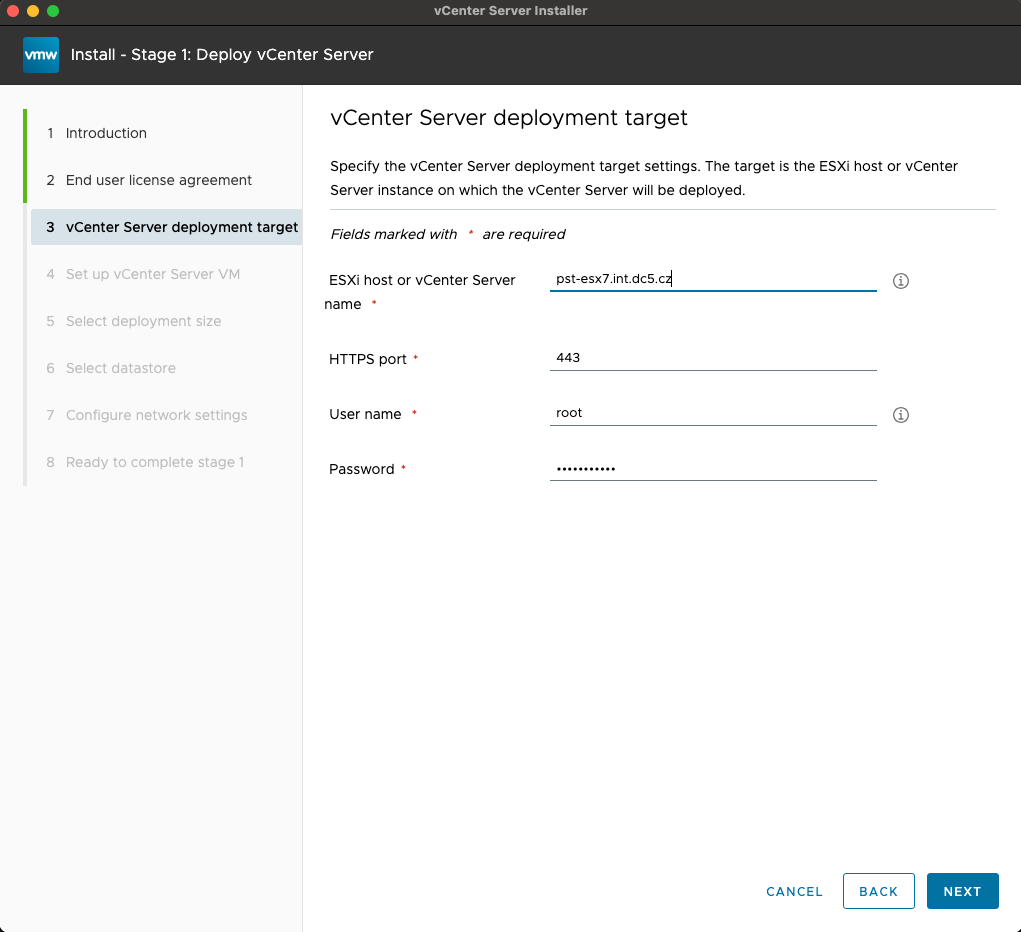Click the vmw logo in header
1021x932 pixels.
click(x=41, y=55)
